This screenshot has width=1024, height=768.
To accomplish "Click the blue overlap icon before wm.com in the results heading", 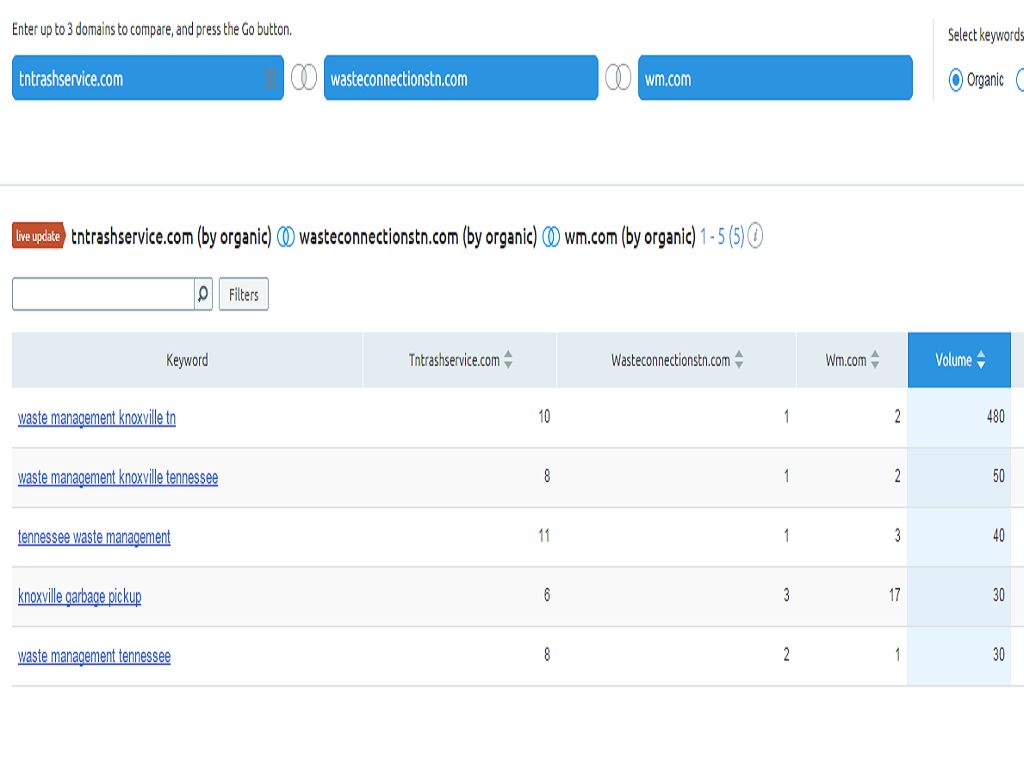I will (x=551, y=237).
